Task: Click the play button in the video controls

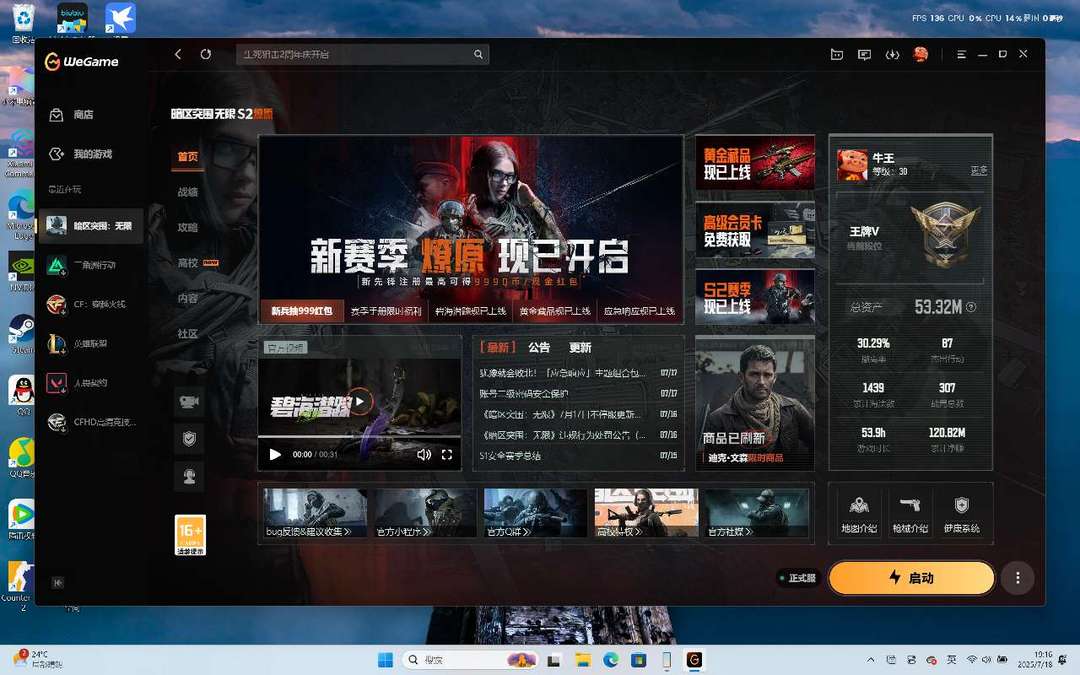Action: 275,455
